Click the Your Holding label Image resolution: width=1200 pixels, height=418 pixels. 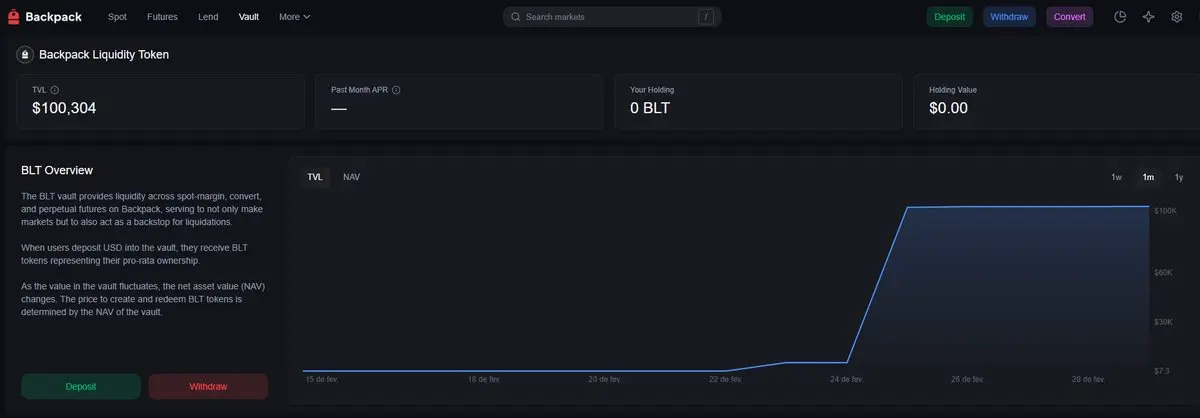click(652, 90)
